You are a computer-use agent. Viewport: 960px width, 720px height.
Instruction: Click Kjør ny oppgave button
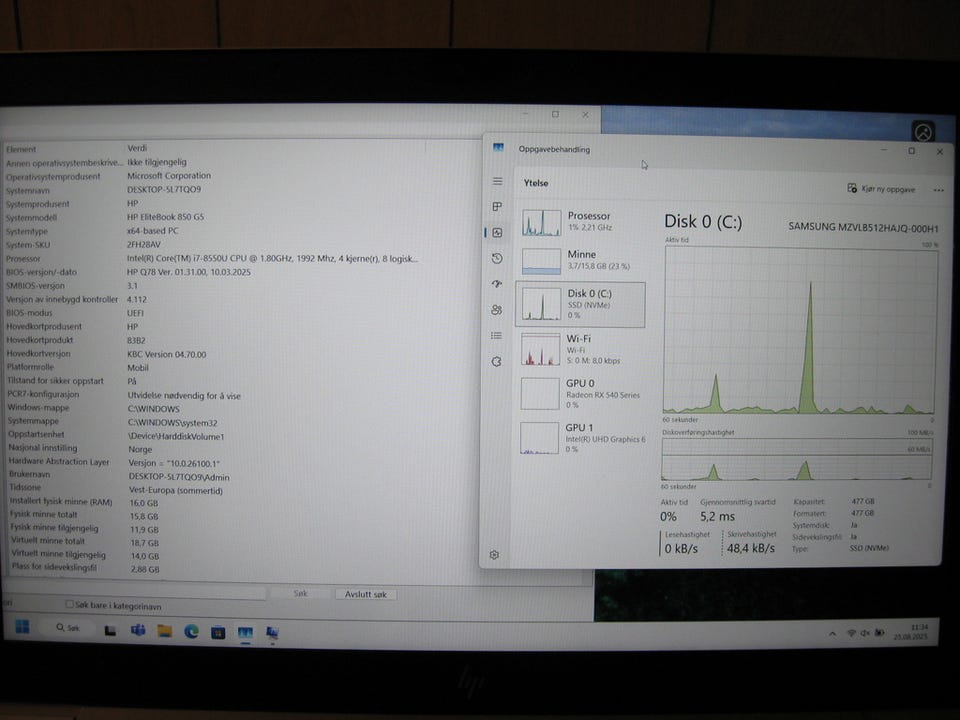coord(881,189)
